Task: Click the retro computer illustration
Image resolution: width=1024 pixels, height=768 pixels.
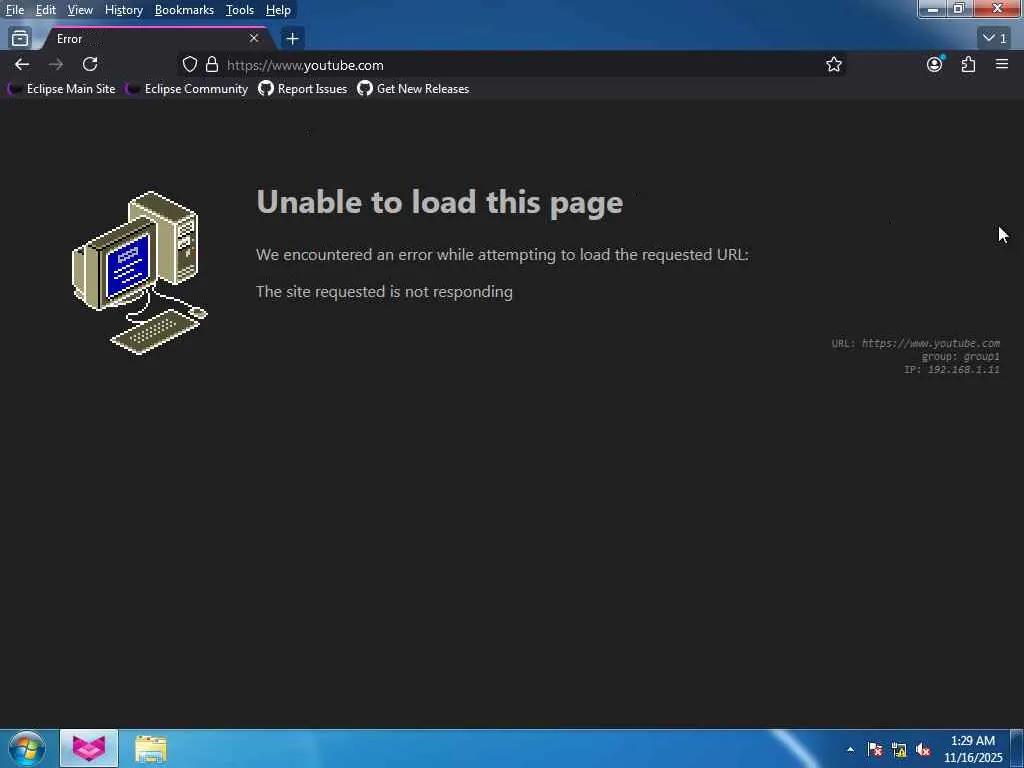Action: pyautogui.click(x=140, y=273)
